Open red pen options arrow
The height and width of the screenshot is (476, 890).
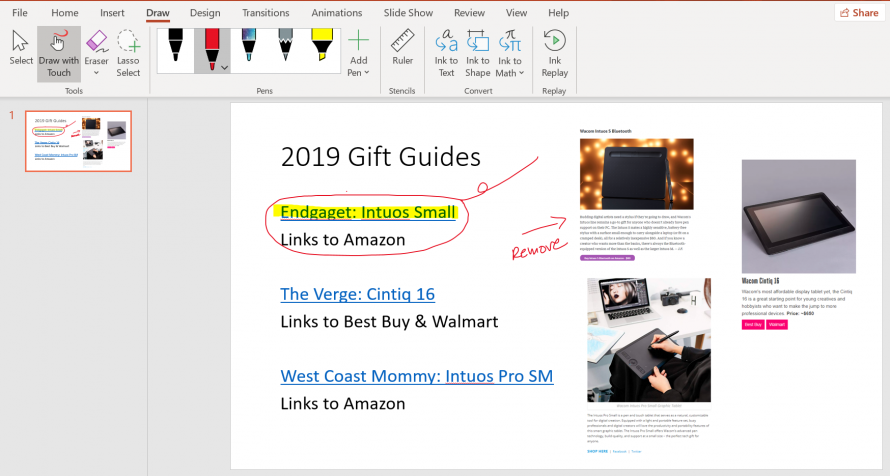[x=225, y=68]
